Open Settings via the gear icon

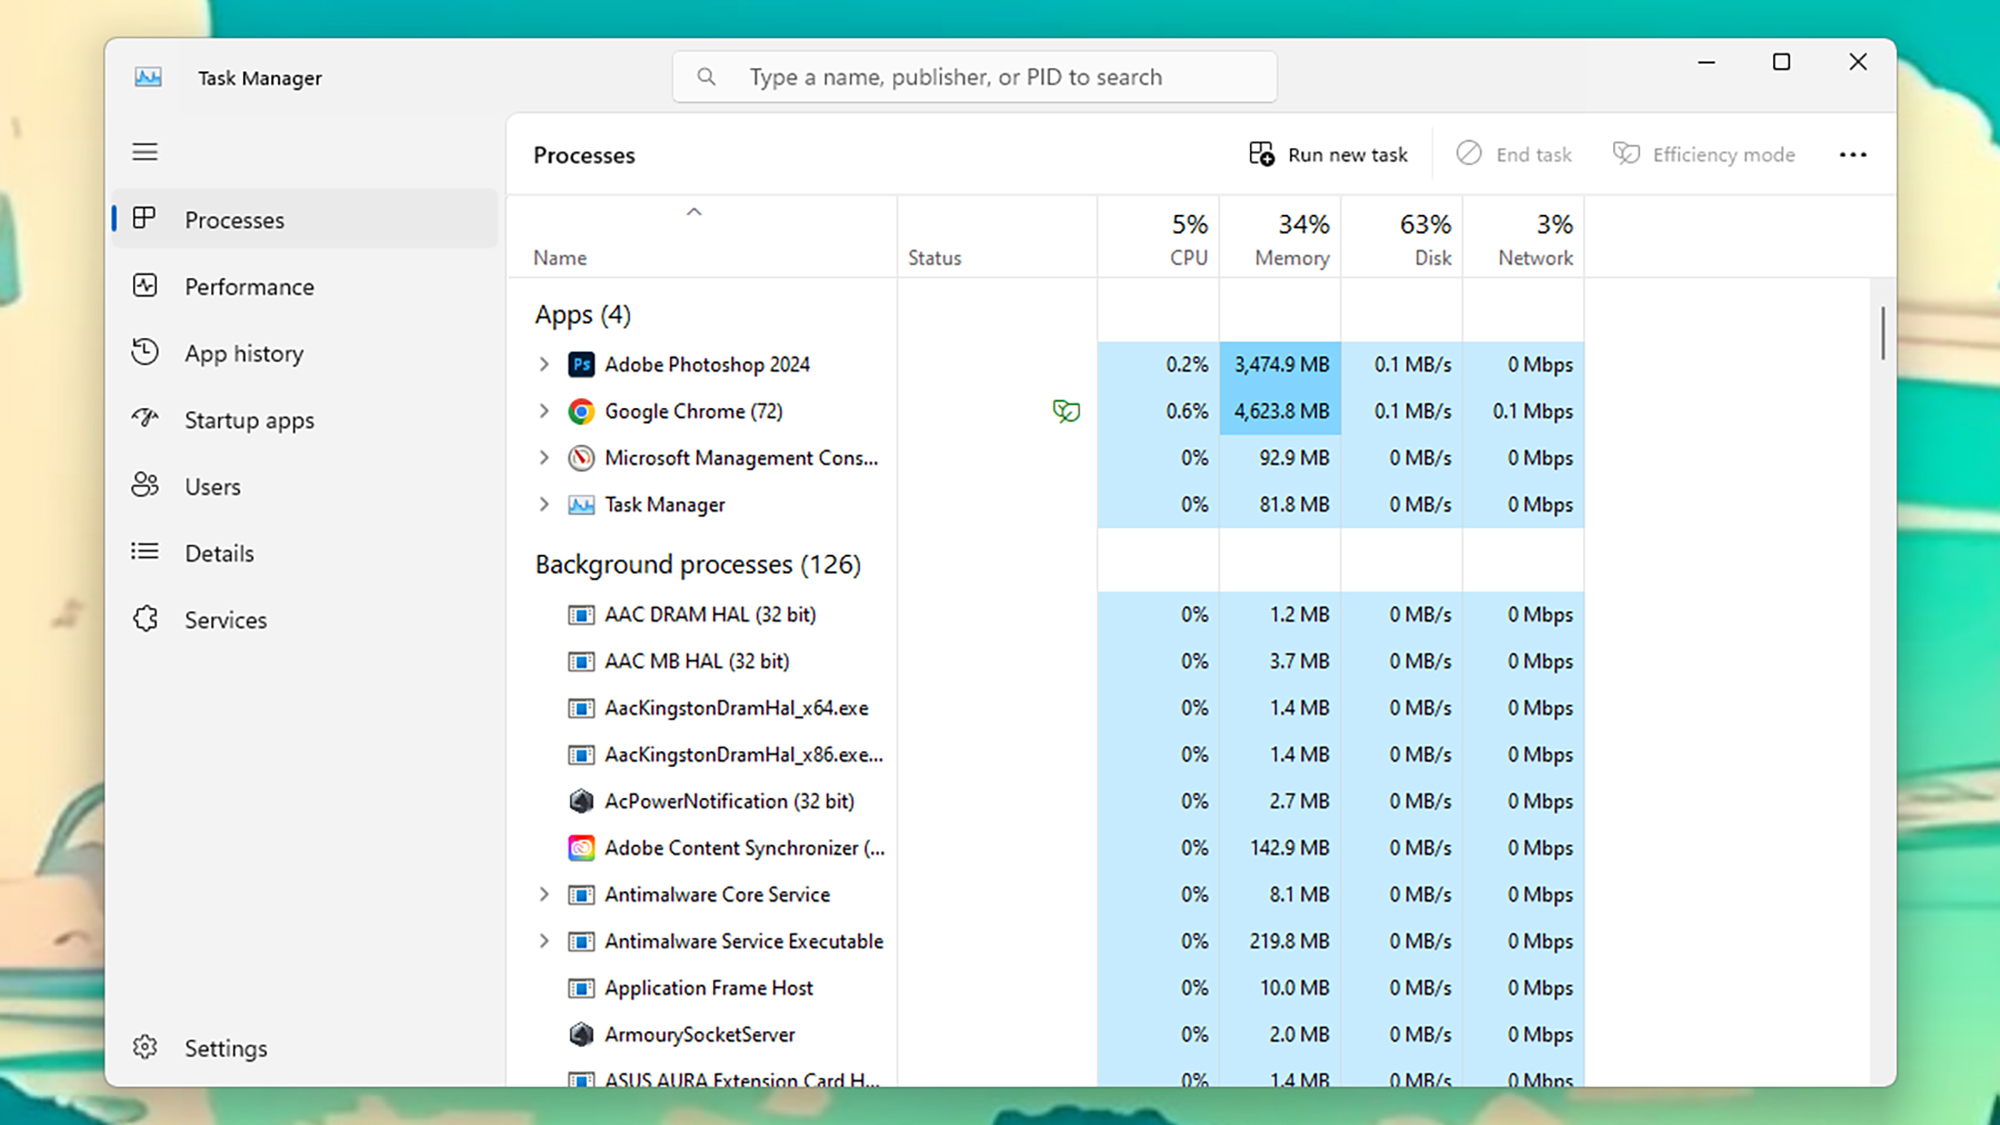[x=146, y=1046]
